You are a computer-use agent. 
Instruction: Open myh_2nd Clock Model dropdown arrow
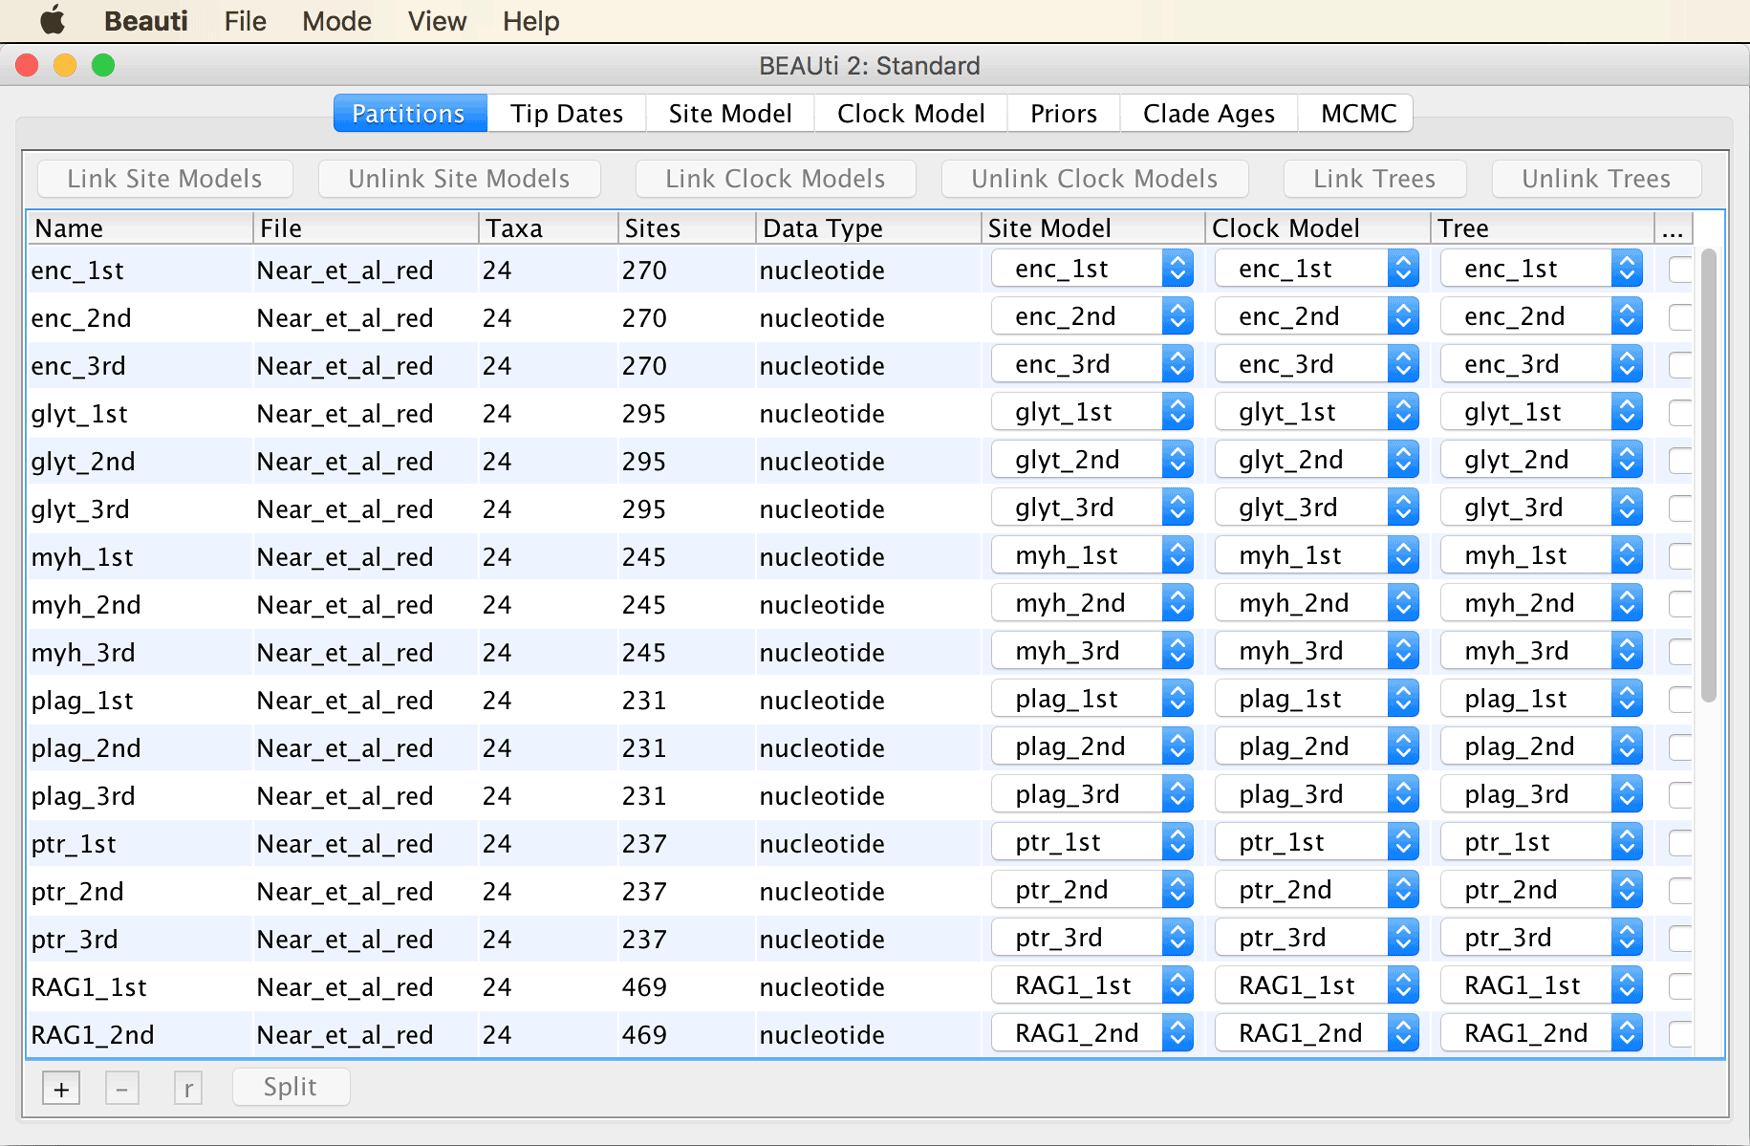pos(1403,604)
